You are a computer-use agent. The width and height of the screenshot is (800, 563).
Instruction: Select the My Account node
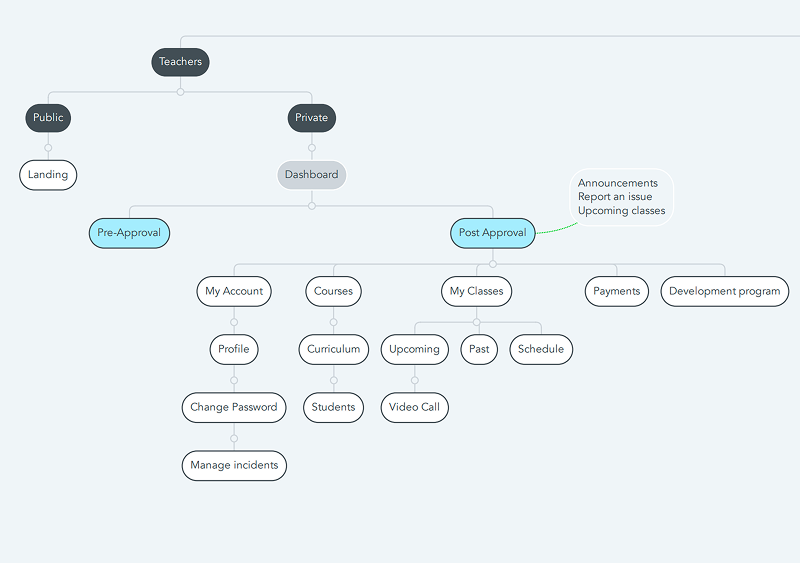pyautogui.click(x=234, y=291)
